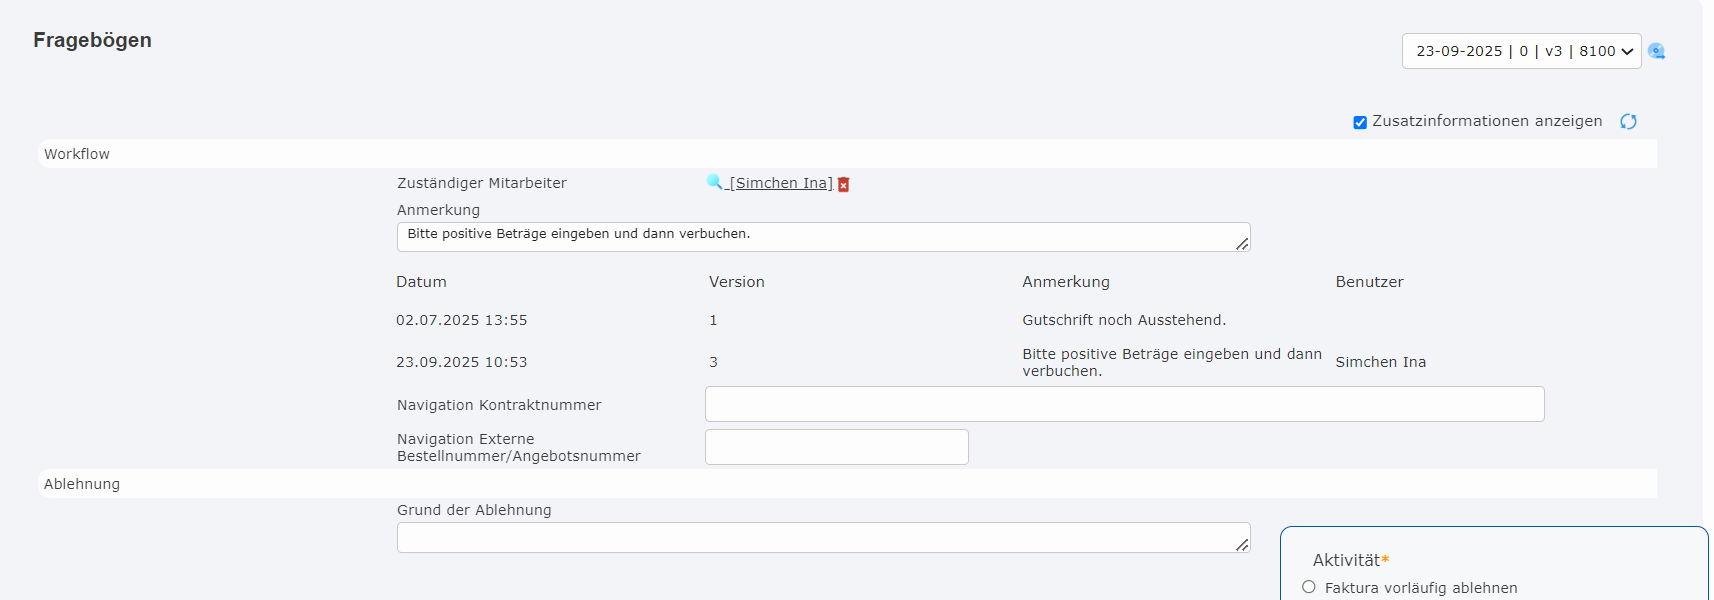Click the blue refresh arrows icon
Screen dimensions: 1714x600
coord(1628,121)
